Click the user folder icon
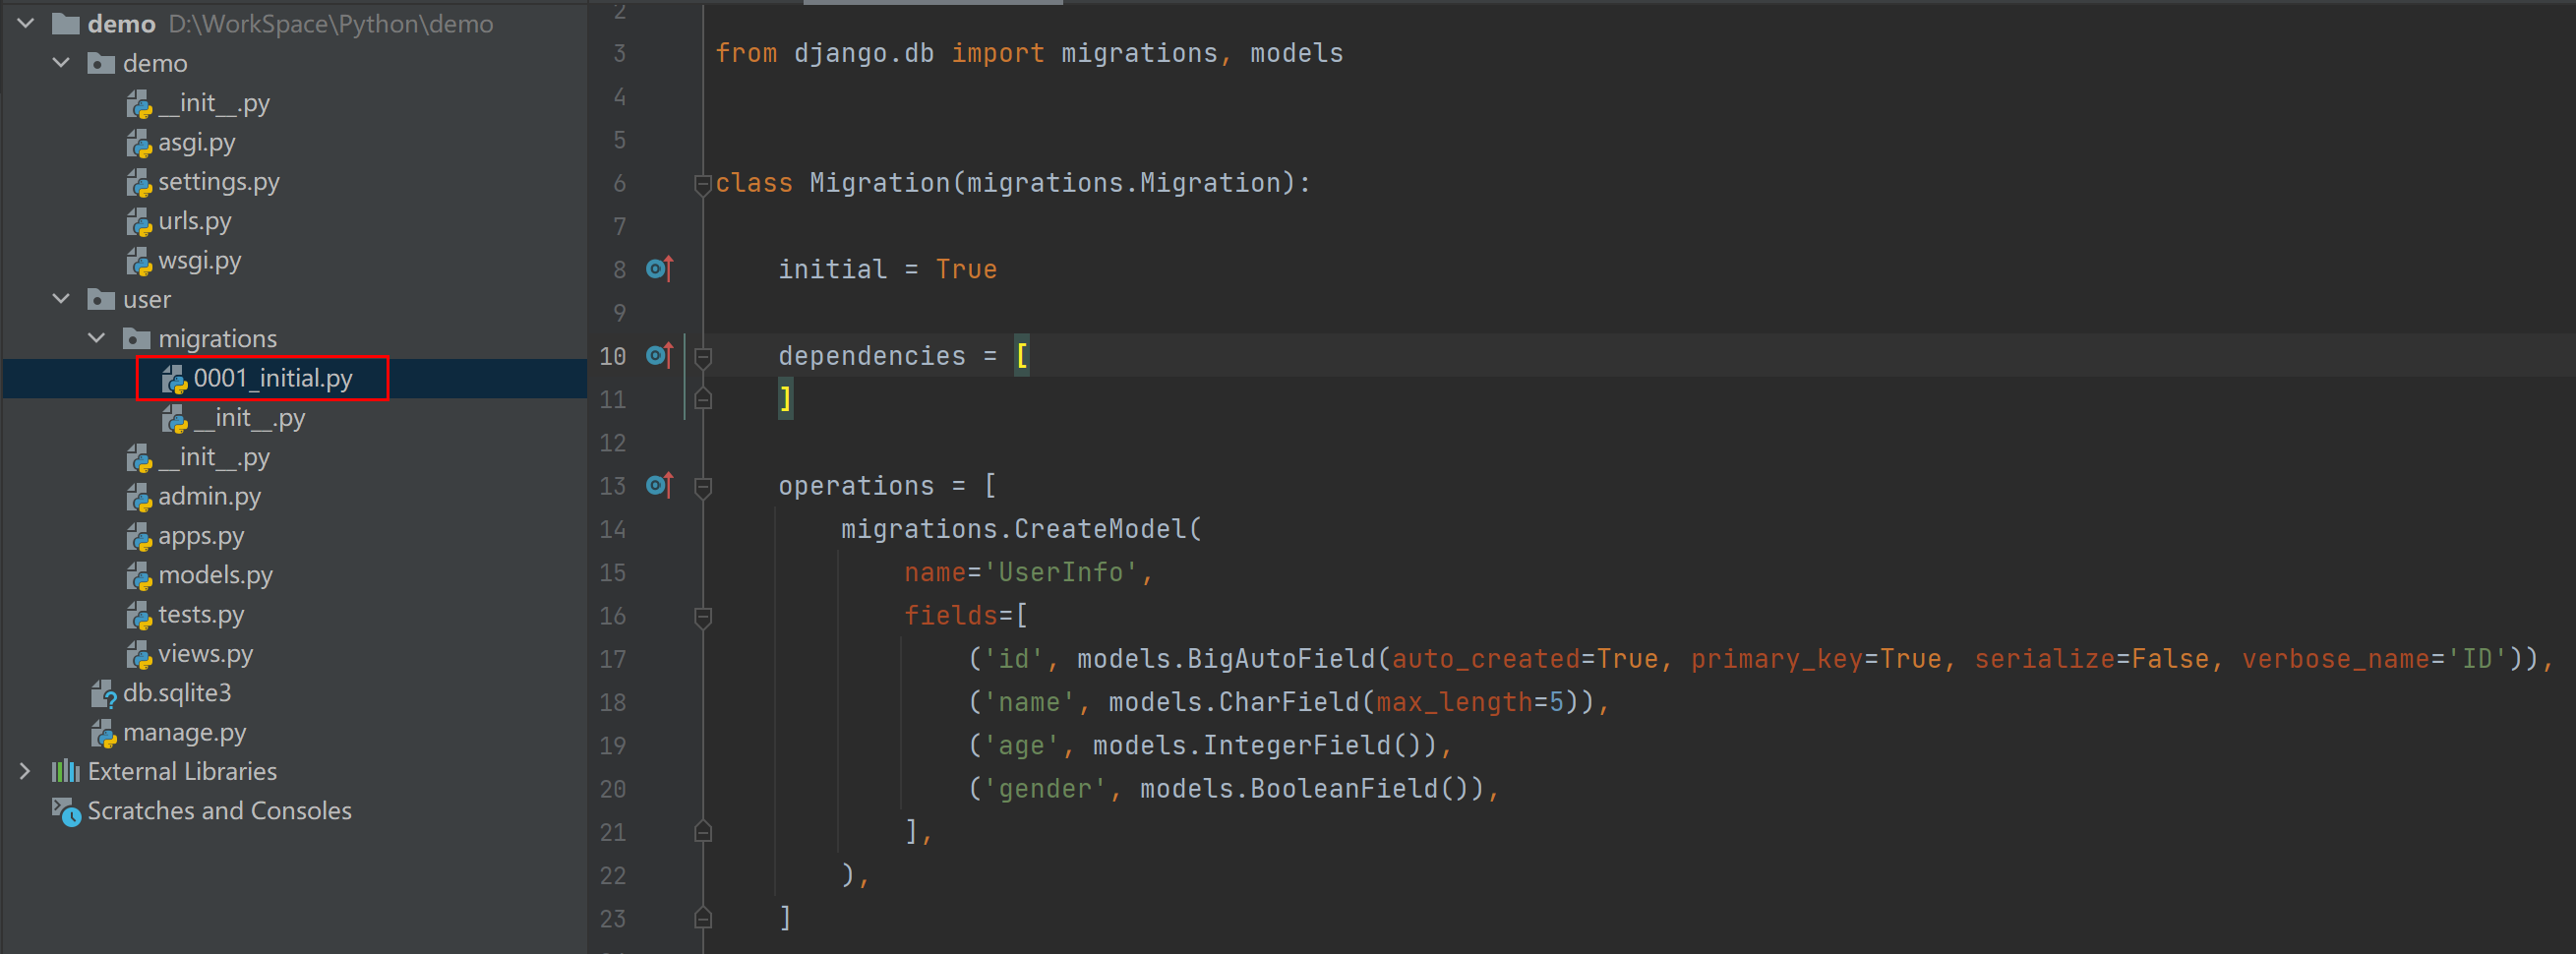 101,300
